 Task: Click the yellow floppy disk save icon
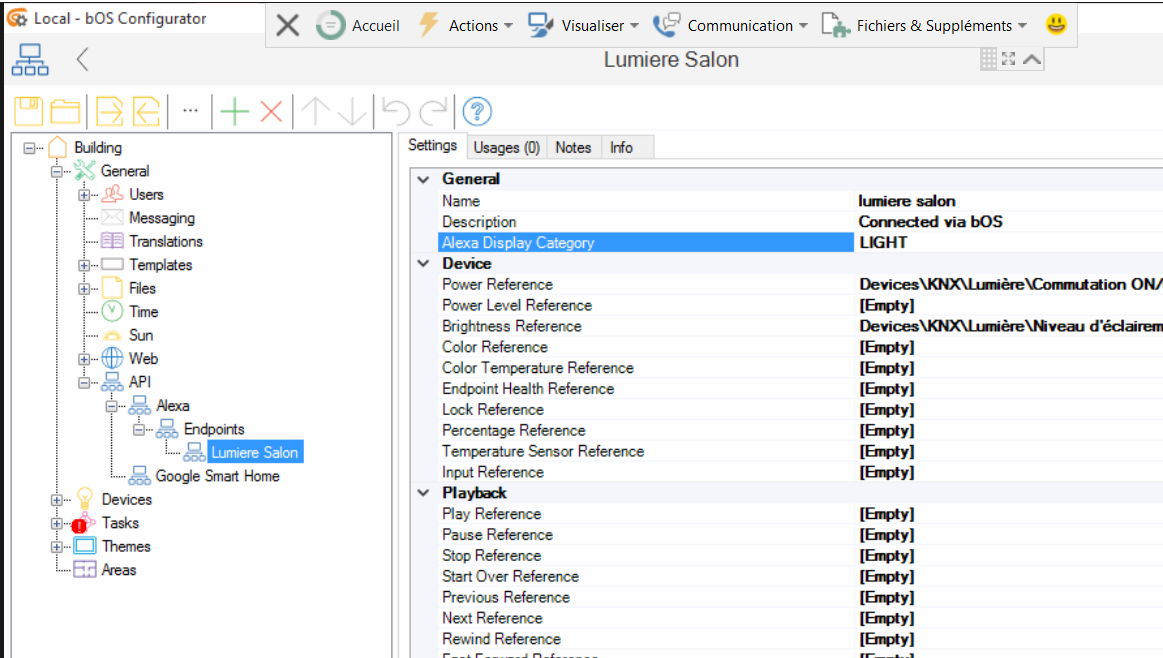[x=29, y=111]
